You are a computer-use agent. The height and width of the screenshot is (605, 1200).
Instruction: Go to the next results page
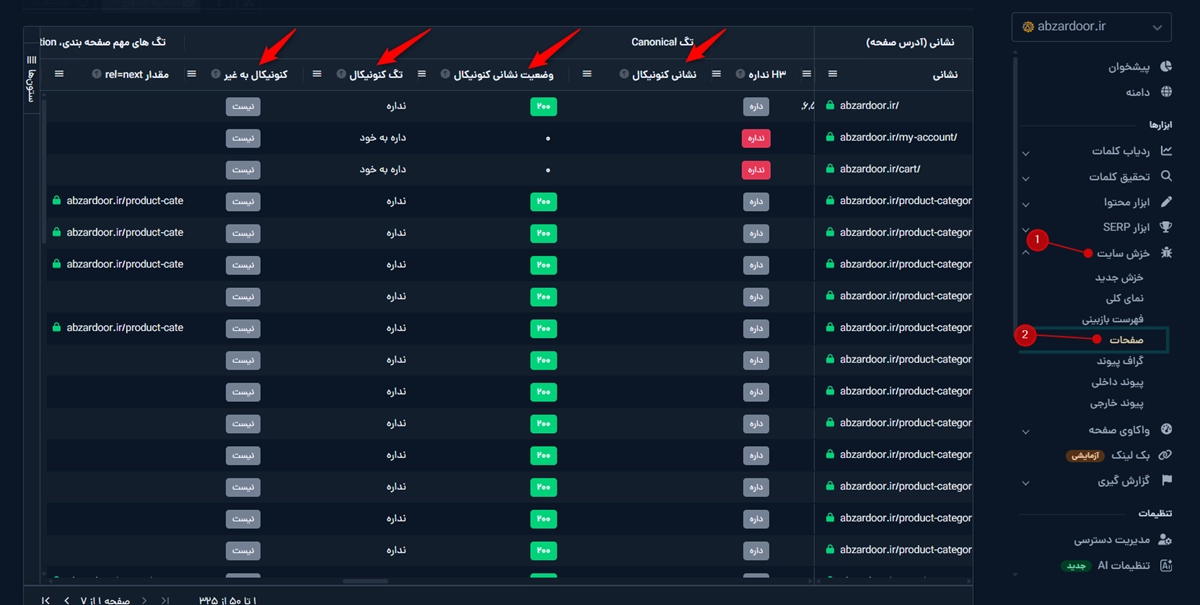66,599
